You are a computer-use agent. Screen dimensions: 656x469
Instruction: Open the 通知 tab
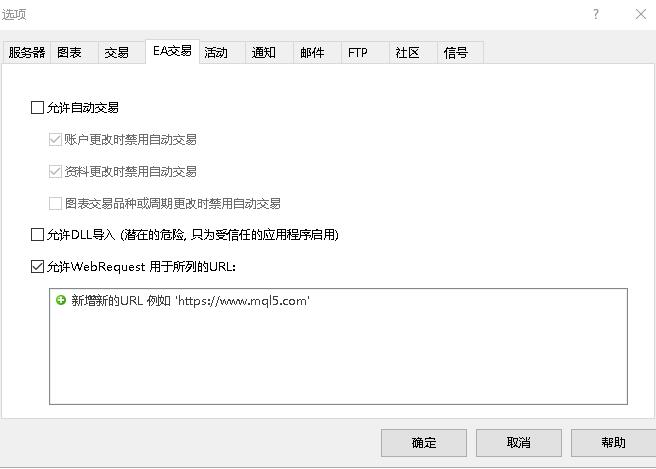pos(269,53)
